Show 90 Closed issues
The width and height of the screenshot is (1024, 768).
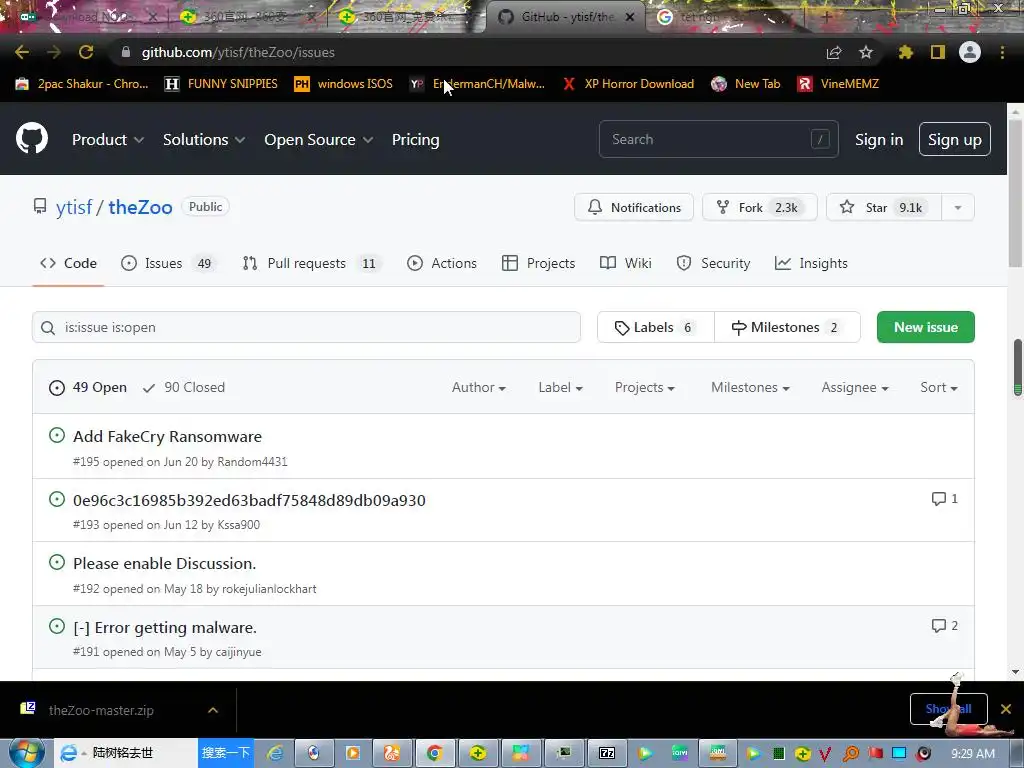click(184, 387)
